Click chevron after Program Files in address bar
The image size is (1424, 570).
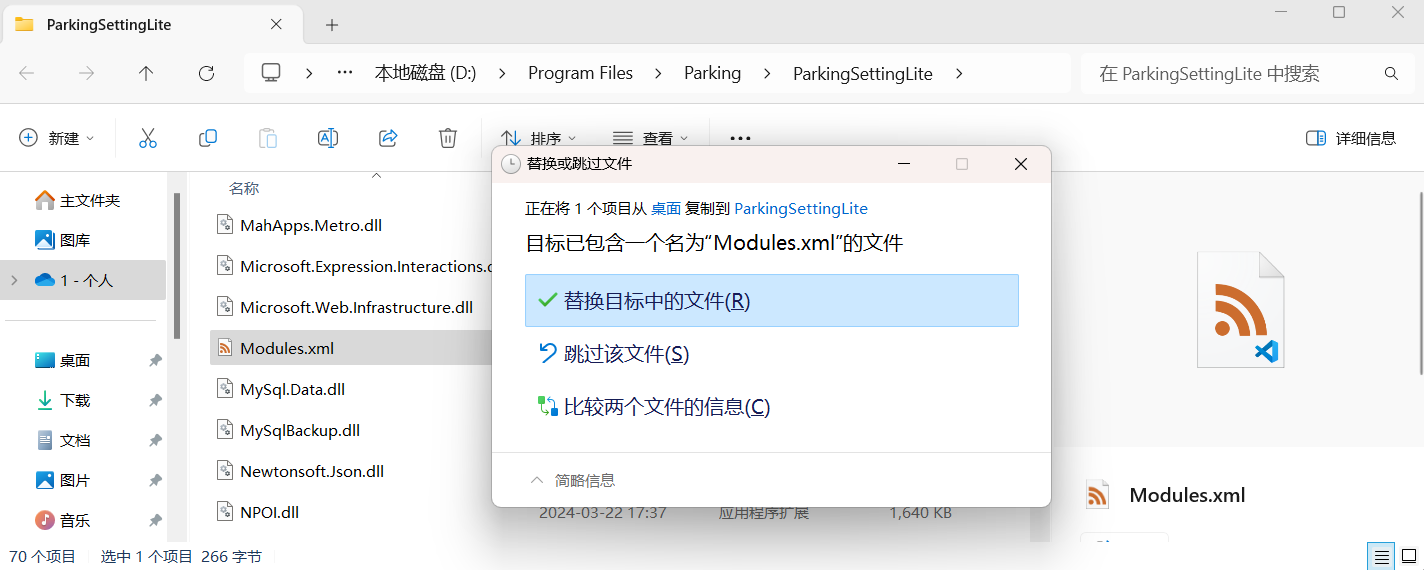click(658, 73)
